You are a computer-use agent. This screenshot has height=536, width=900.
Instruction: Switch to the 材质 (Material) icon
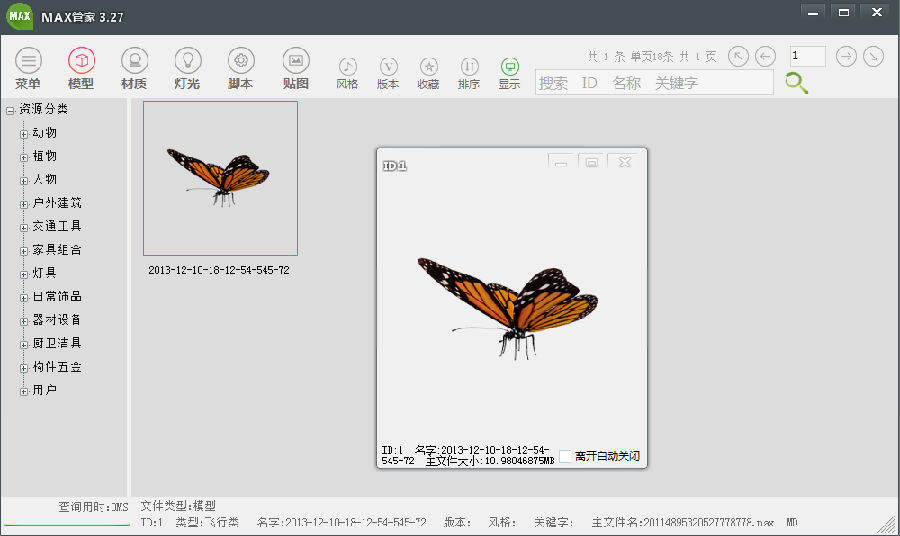tap(134, 61)
